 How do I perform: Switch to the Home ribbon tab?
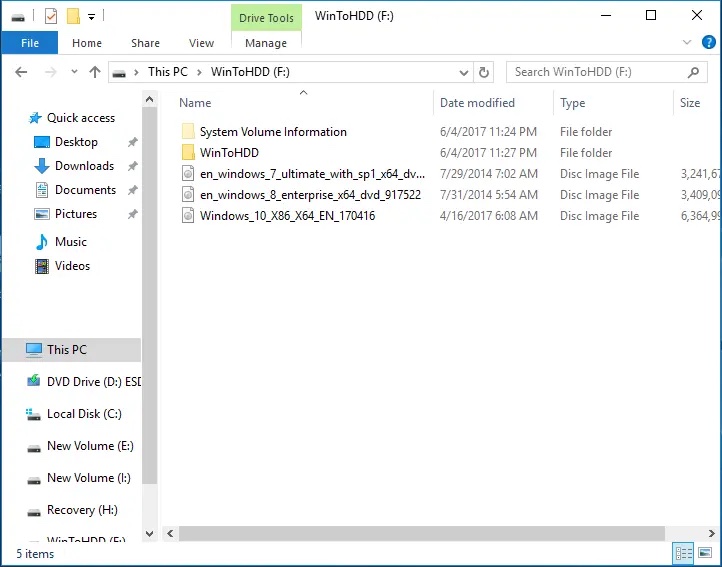[x=87, y=43]
